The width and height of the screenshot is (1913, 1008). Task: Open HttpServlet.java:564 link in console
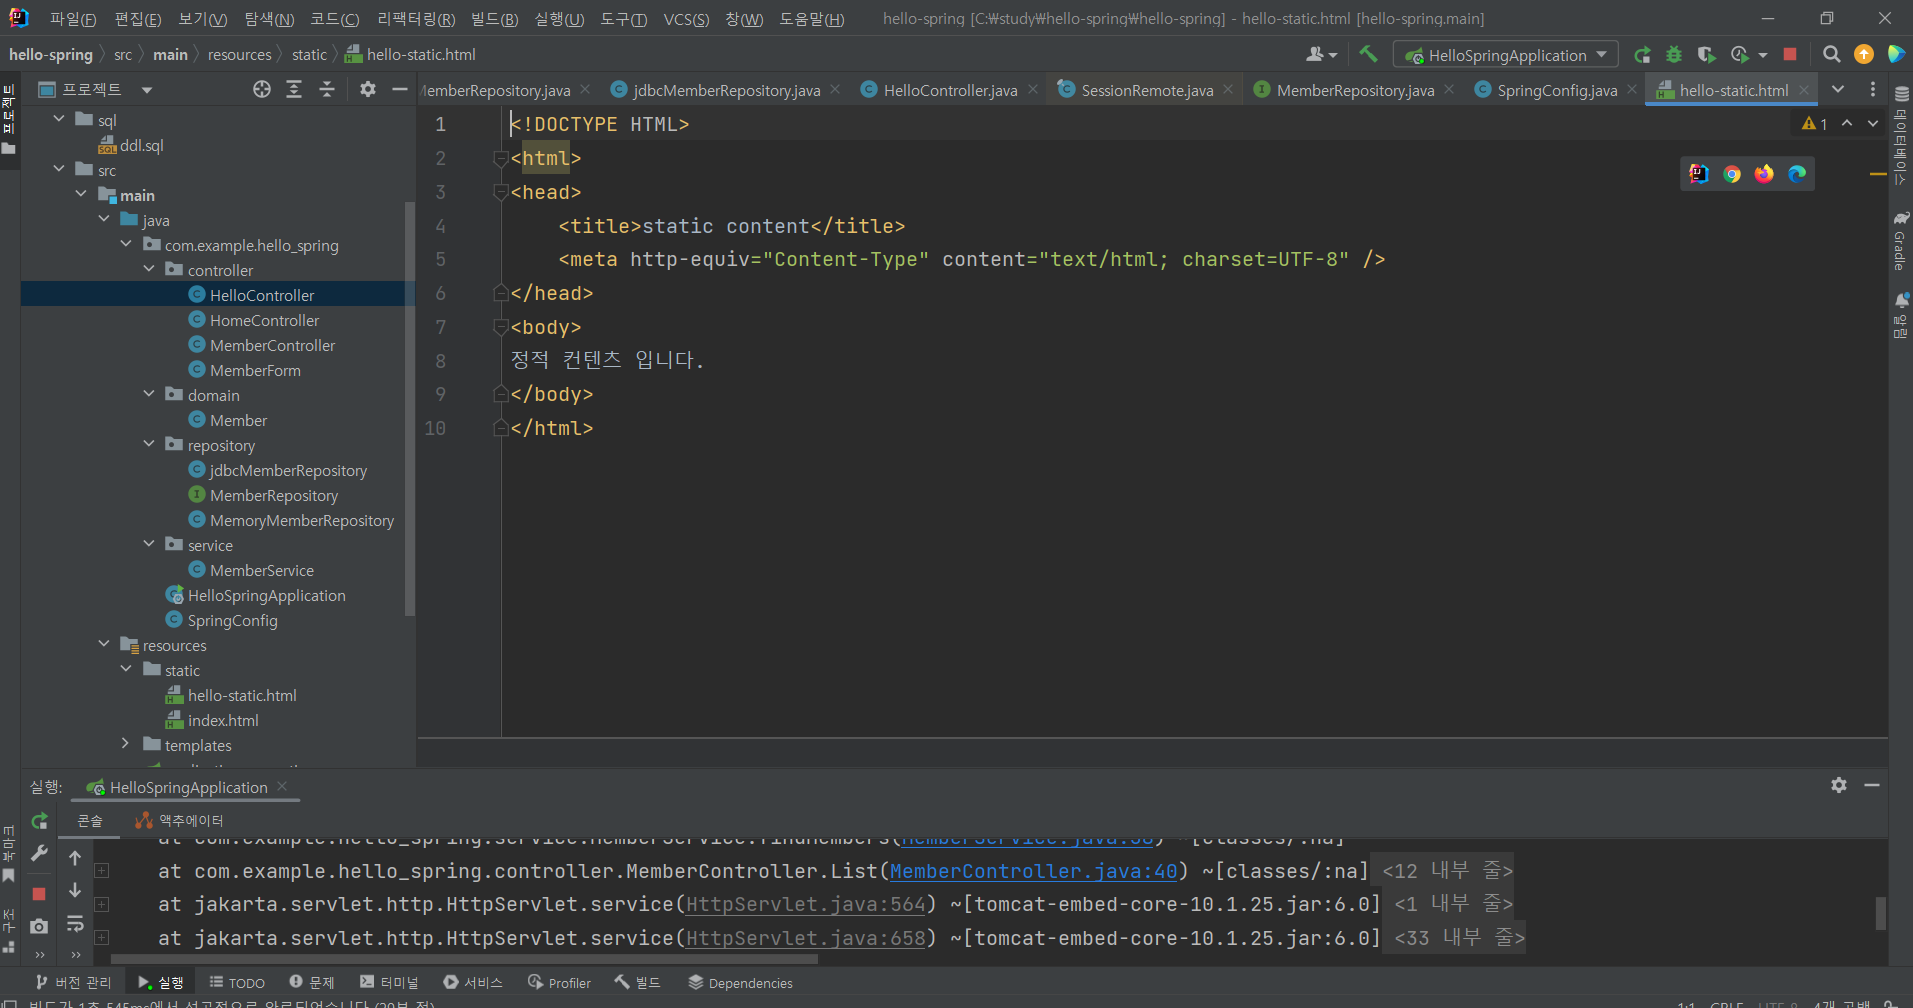(x=806, y=904)
